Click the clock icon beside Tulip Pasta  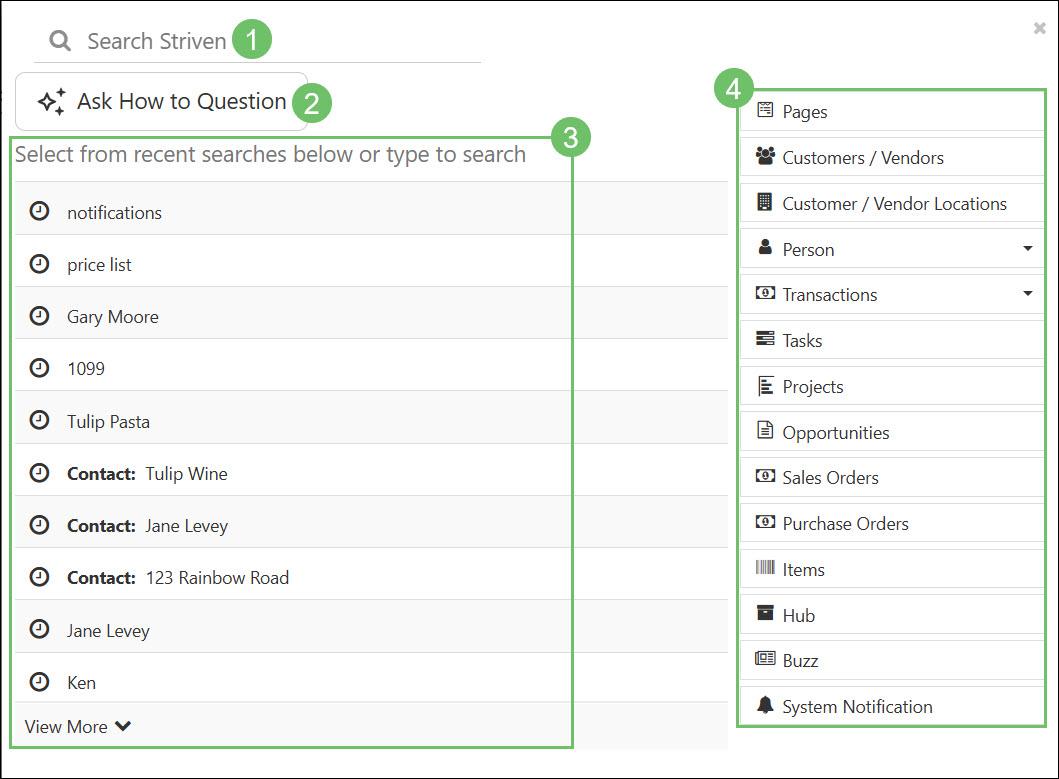(x=40, y=420)
